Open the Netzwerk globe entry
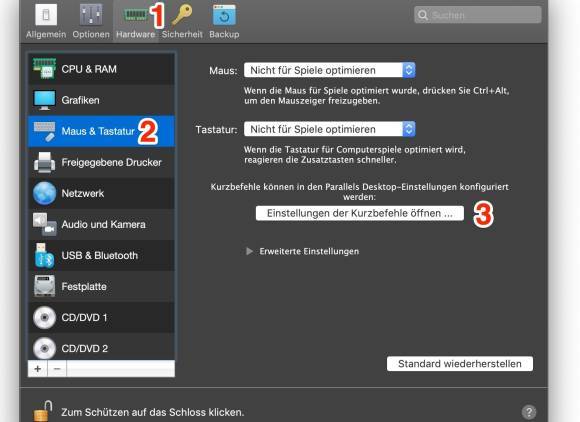Screen dimensions: 580x422 (x=101, y=193)
